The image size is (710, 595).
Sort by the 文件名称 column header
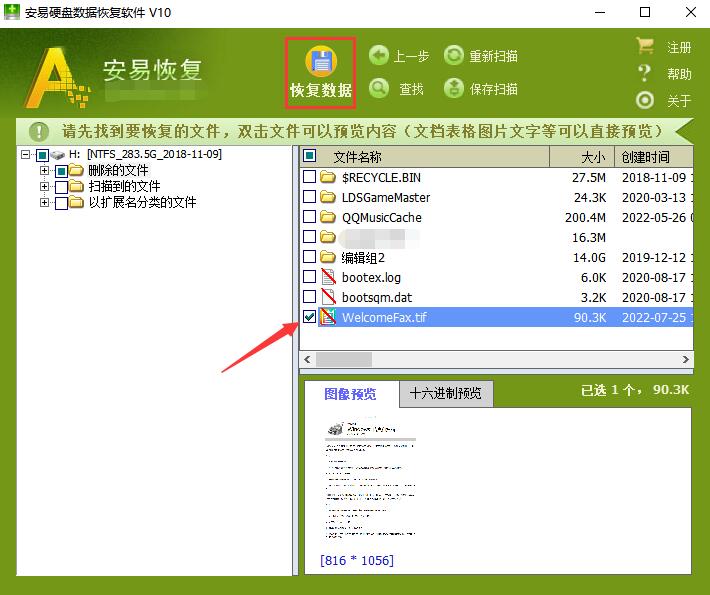[425, 157]
